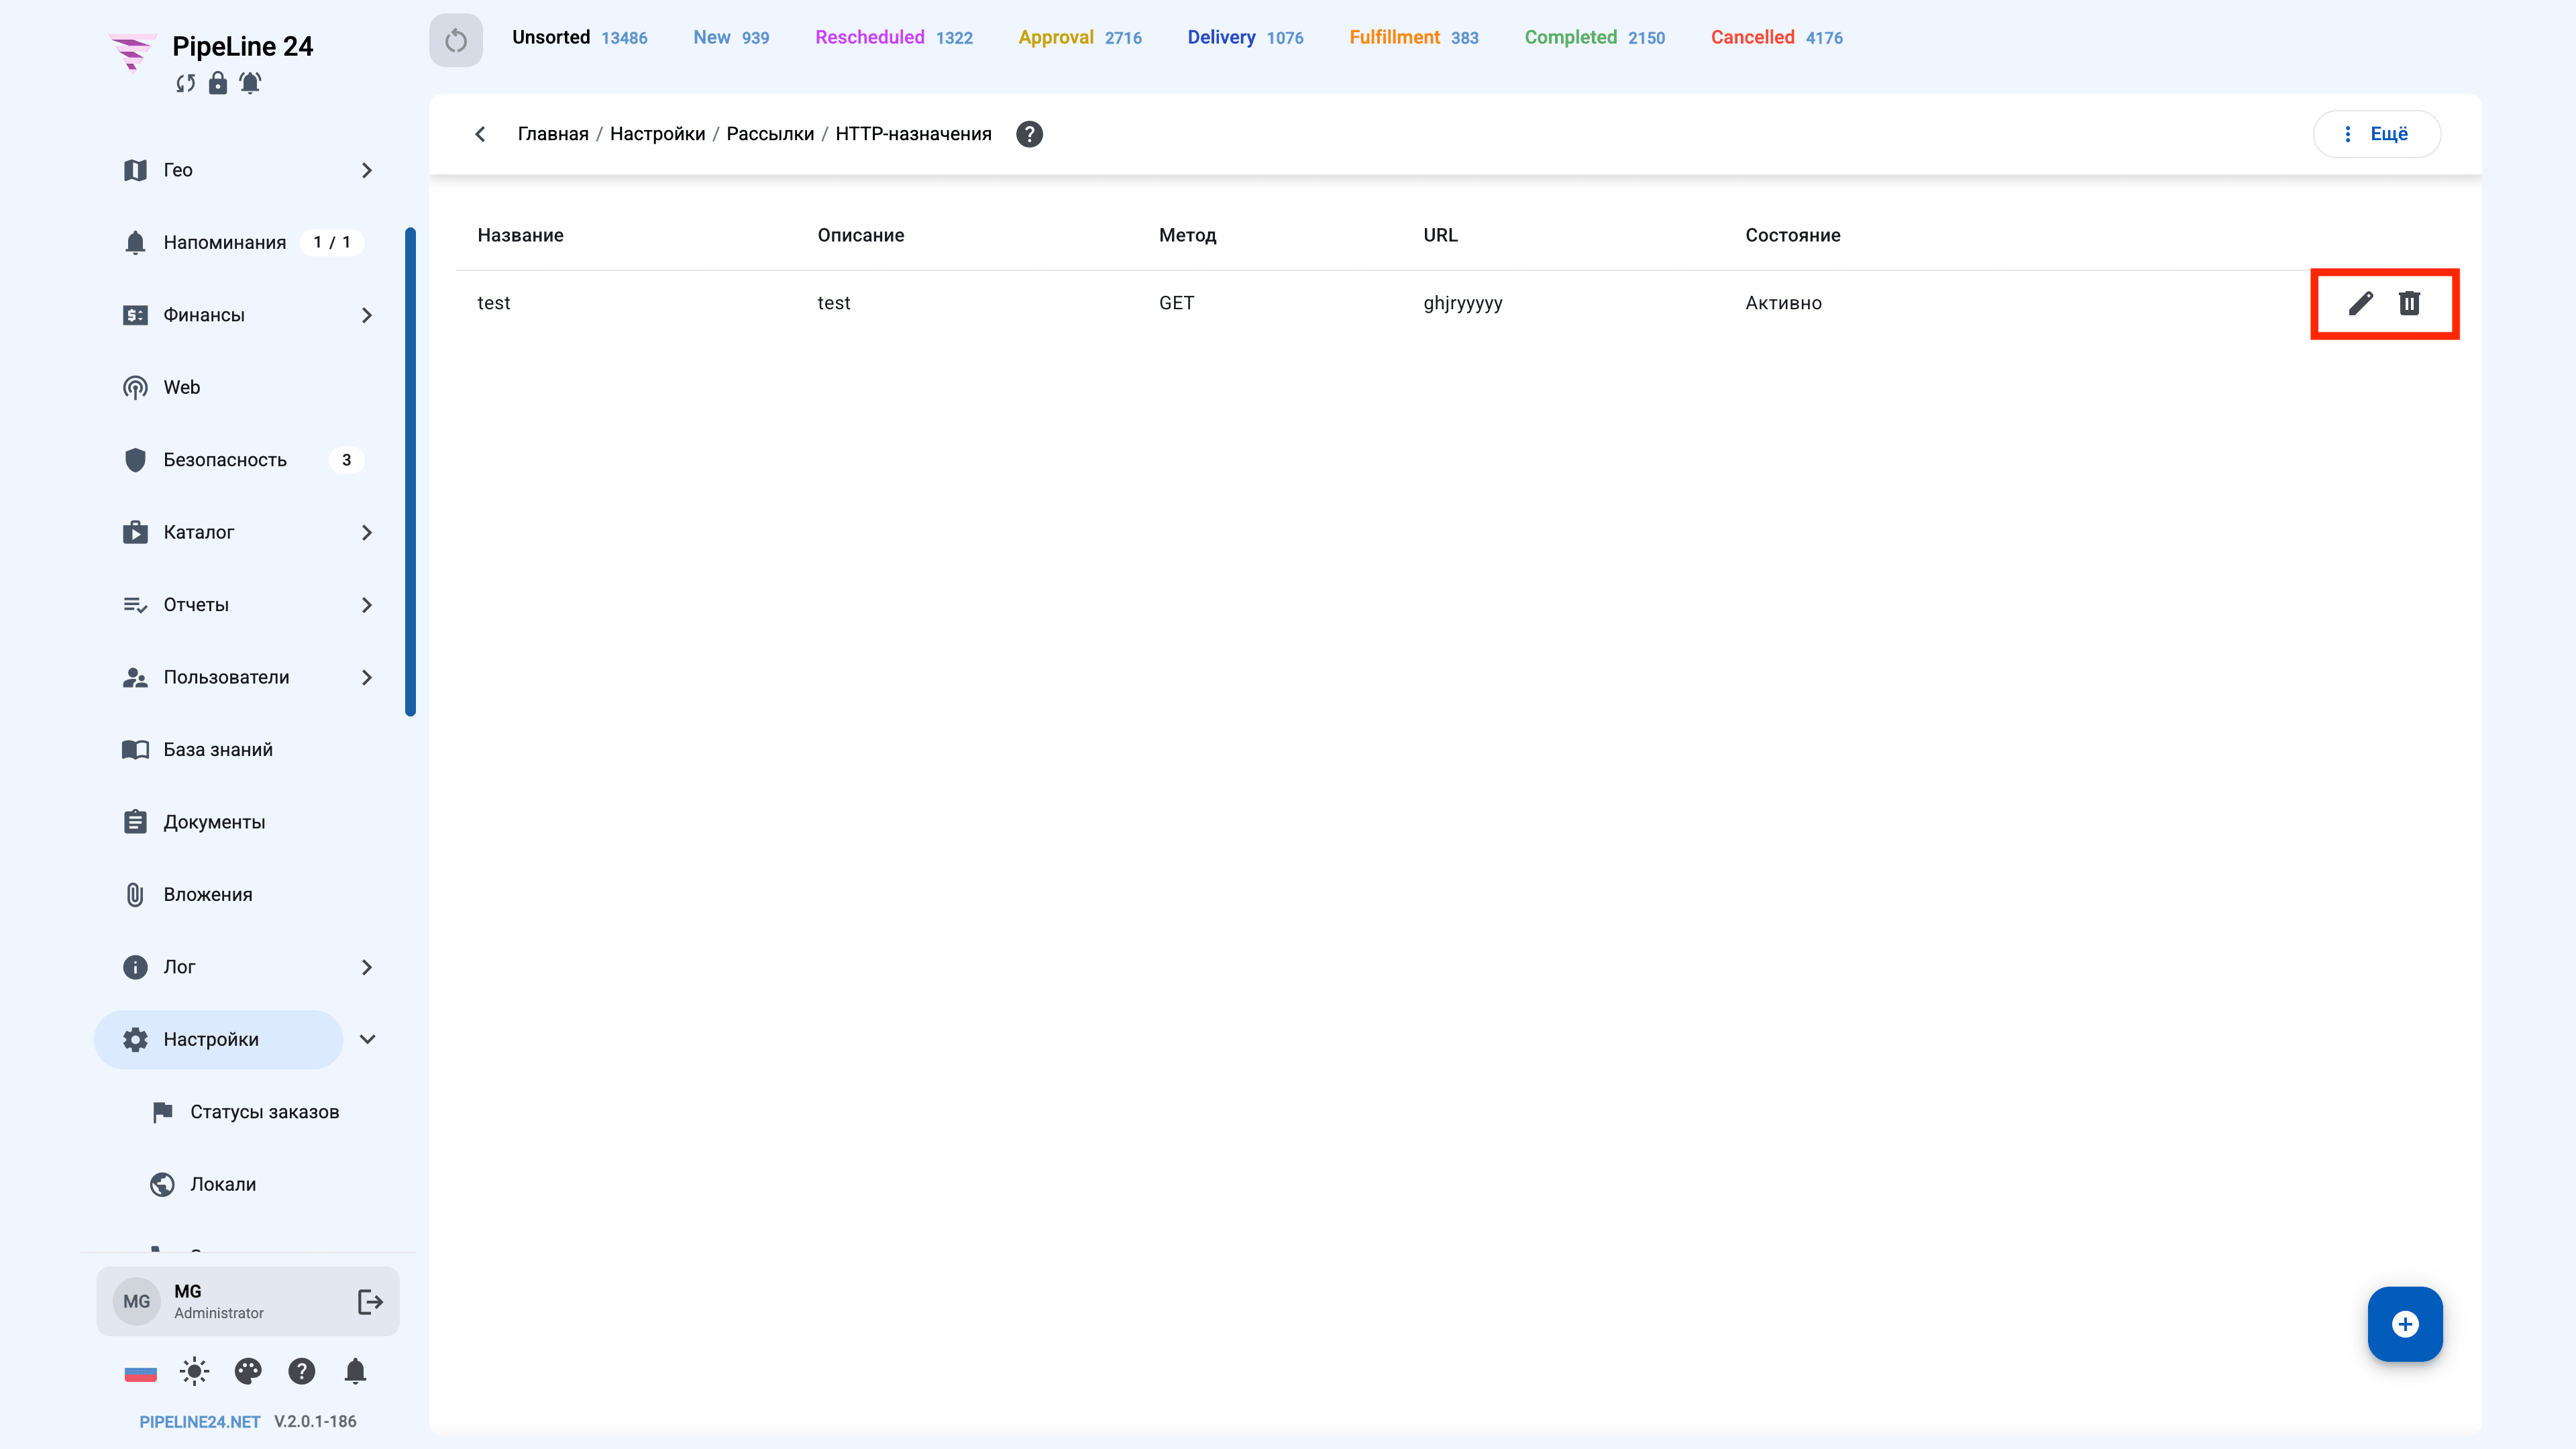
Task: Follow the Рассылки breadcrumb link
Action: (770, 134)
